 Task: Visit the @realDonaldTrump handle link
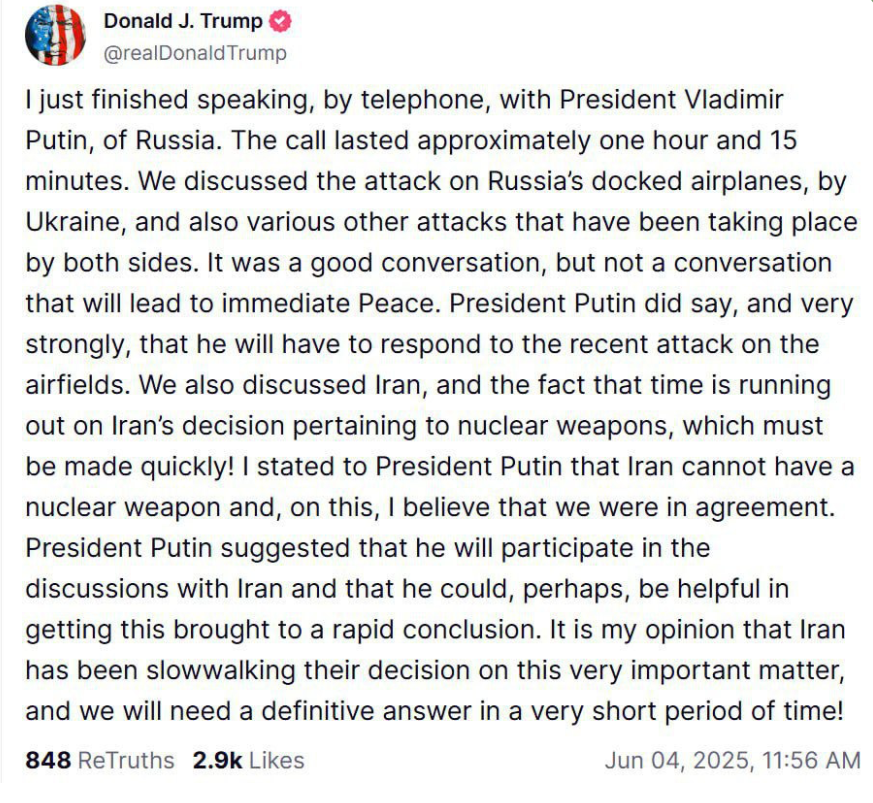tap(195, 53)
